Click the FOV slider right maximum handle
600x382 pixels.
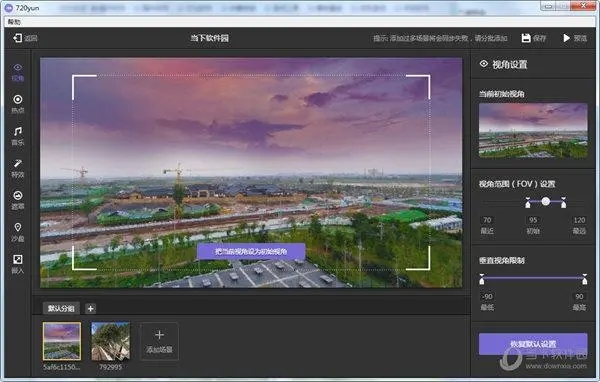tap(563, 203)
